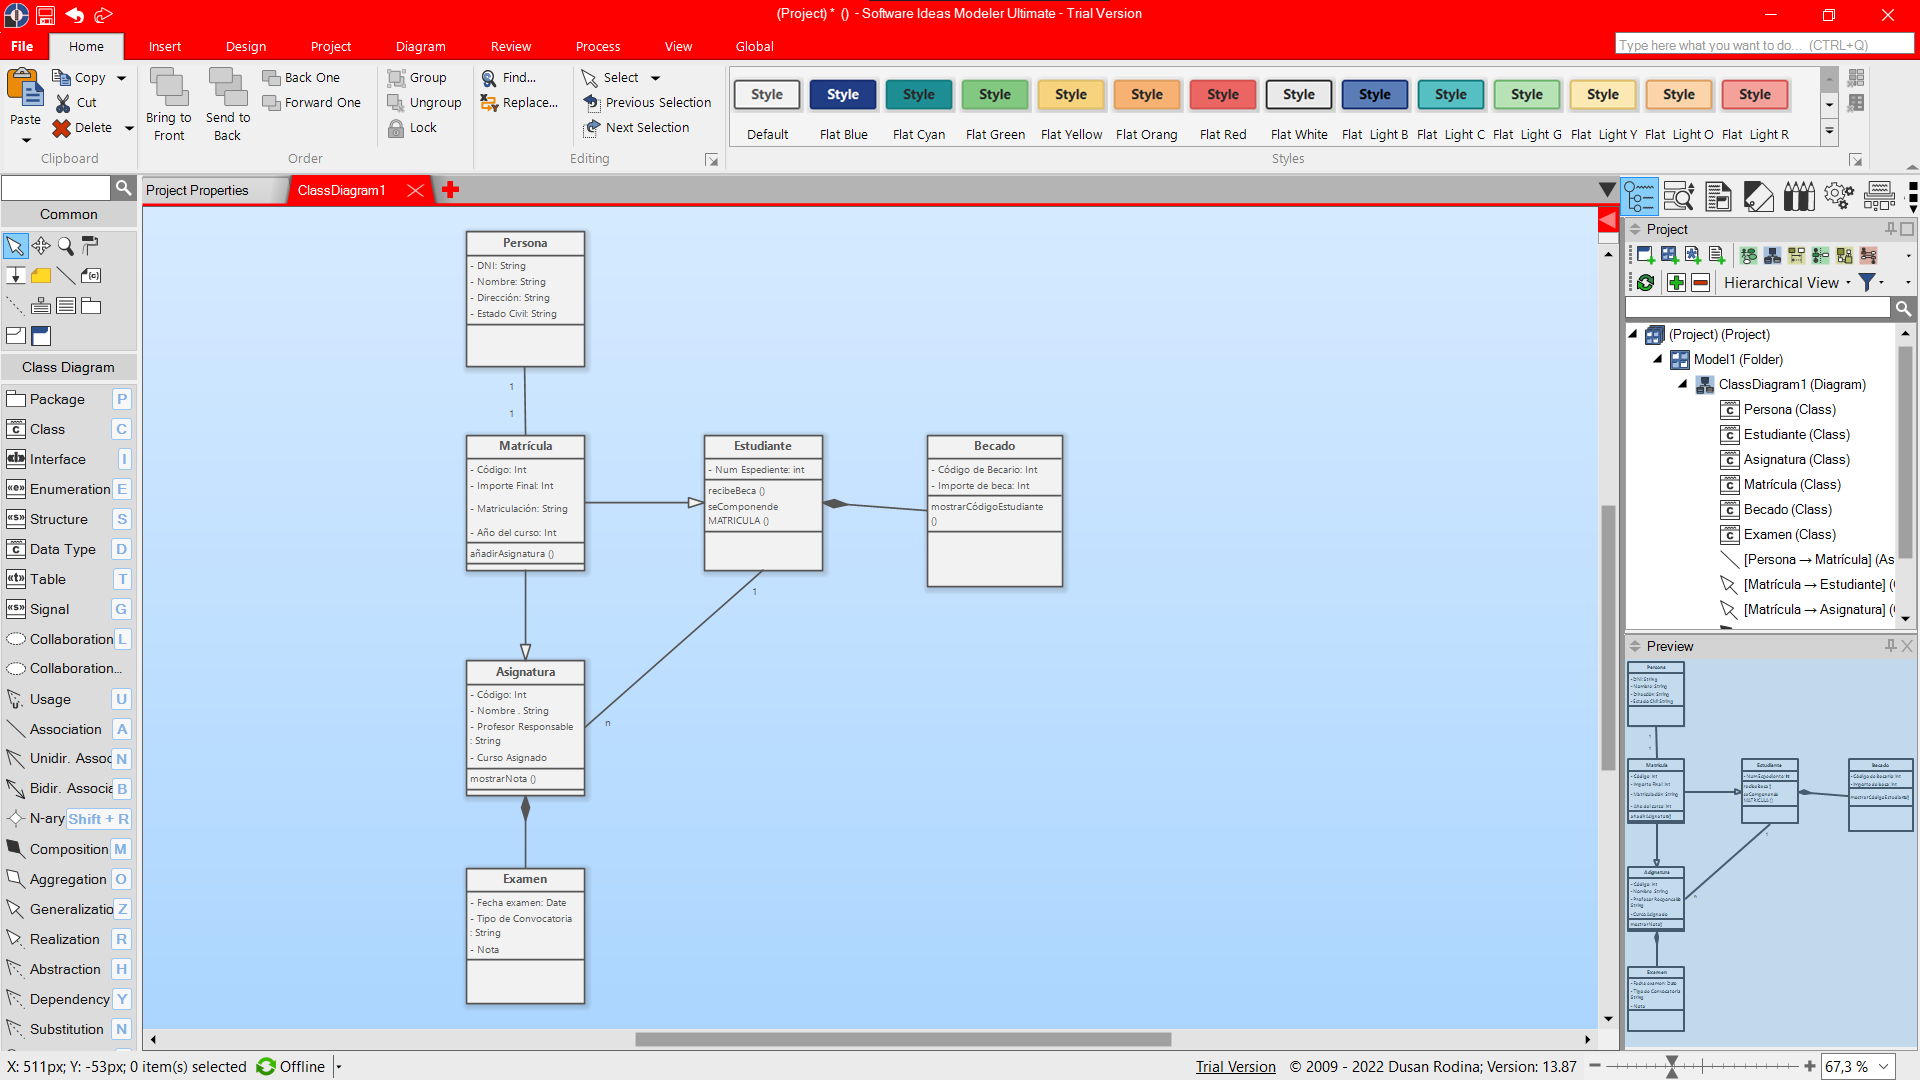
Task: Apply the Flat Green style swatch
Action: [x=994, y=95]
